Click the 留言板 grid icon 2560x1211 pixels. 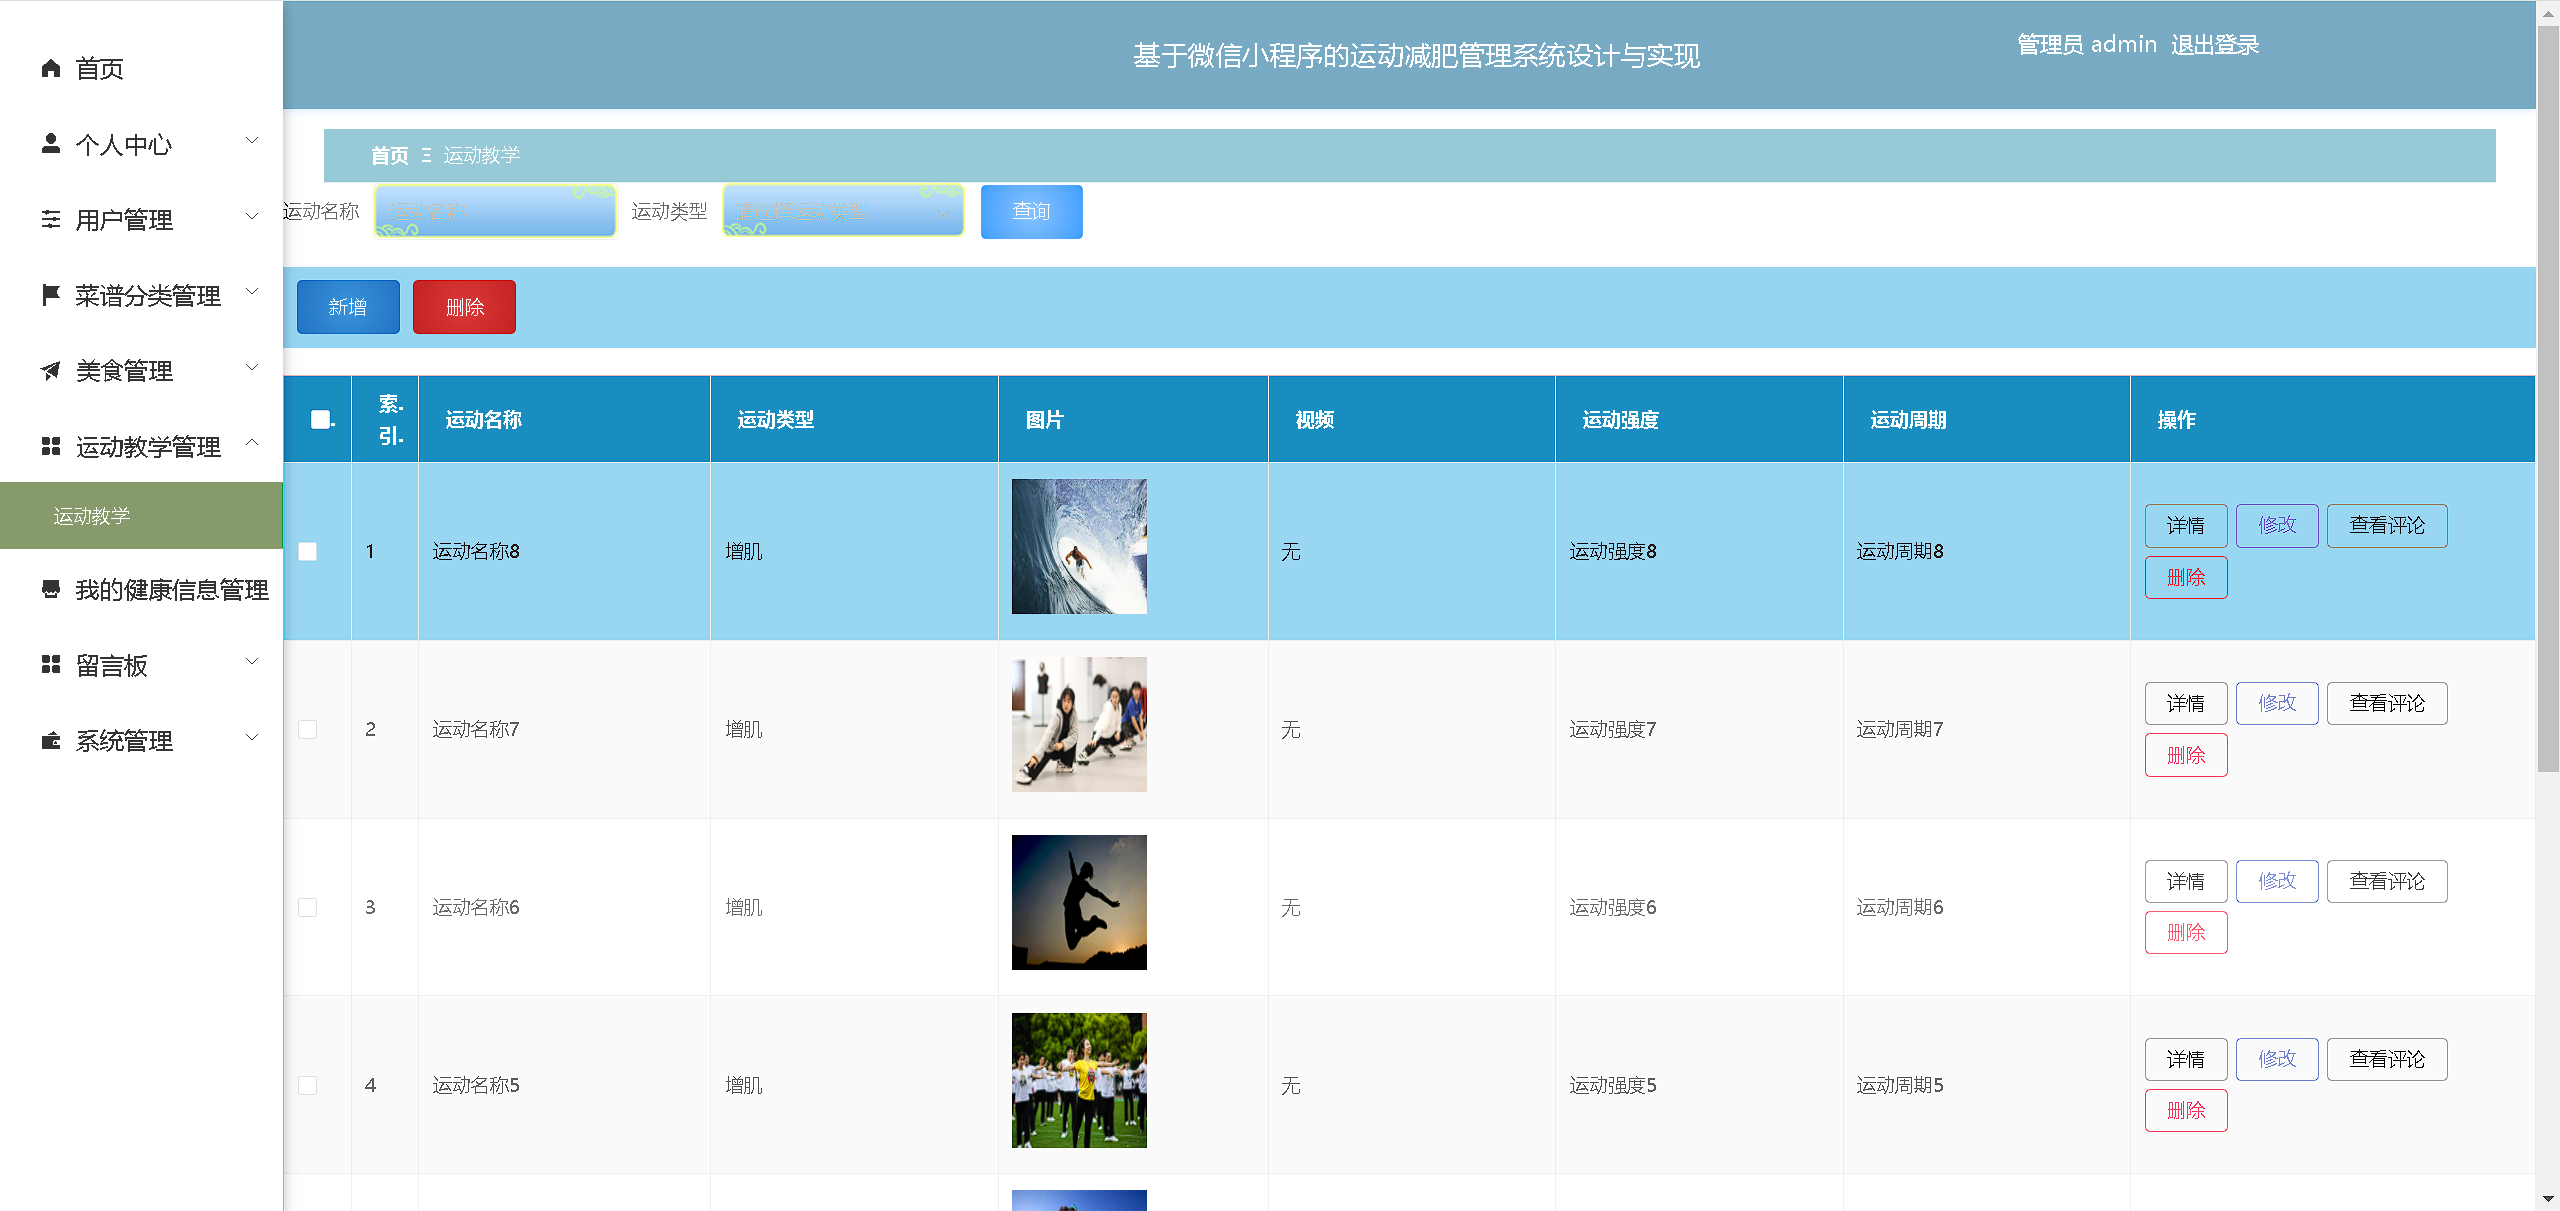coord(51,664)
